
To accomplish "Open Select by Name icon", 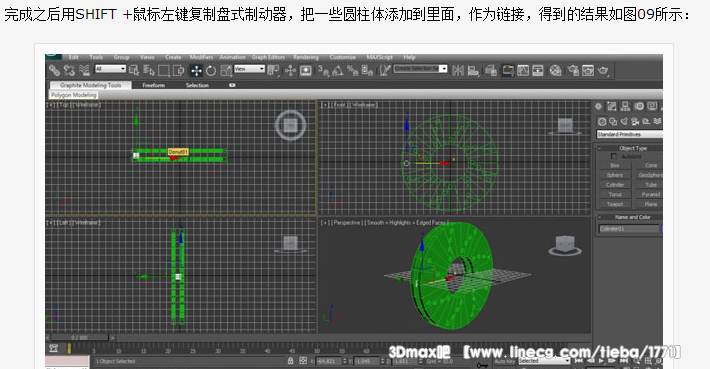I will [149, 70].
